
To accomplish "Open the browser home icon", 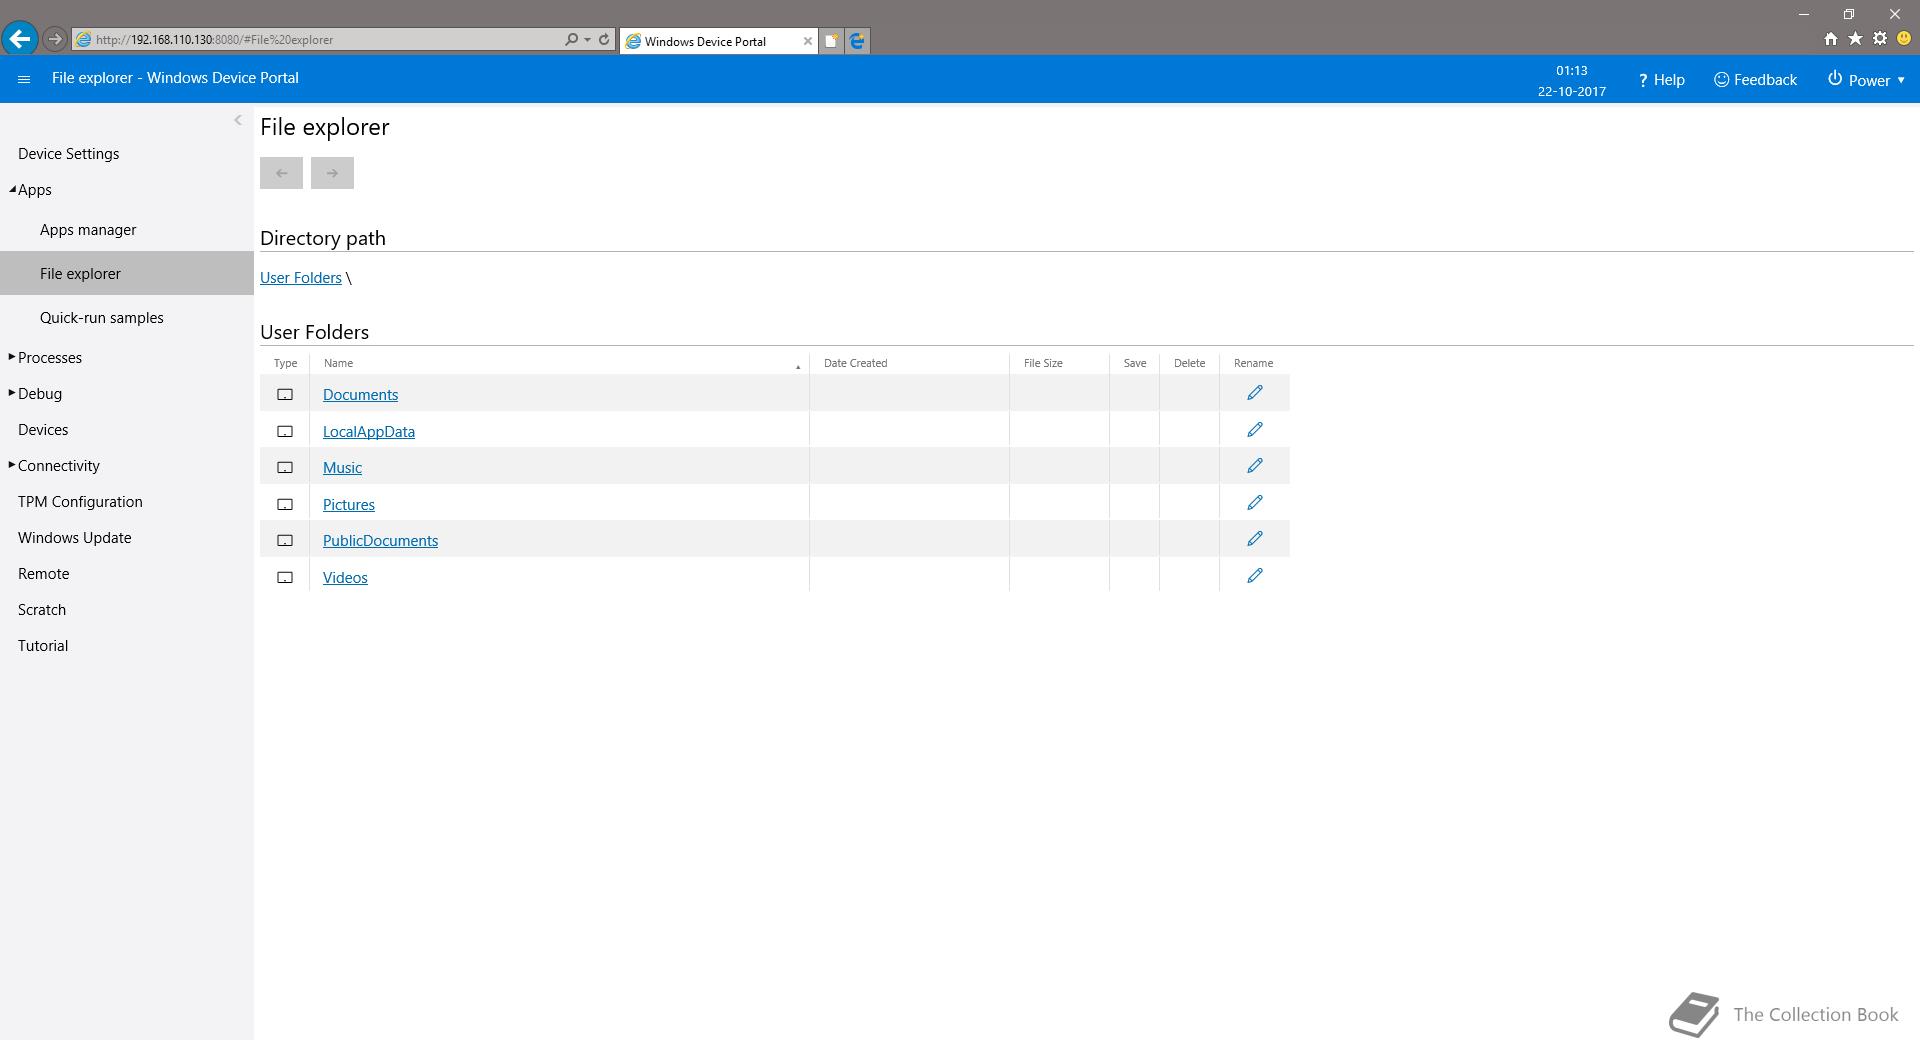I will [x=1830, y=39].
